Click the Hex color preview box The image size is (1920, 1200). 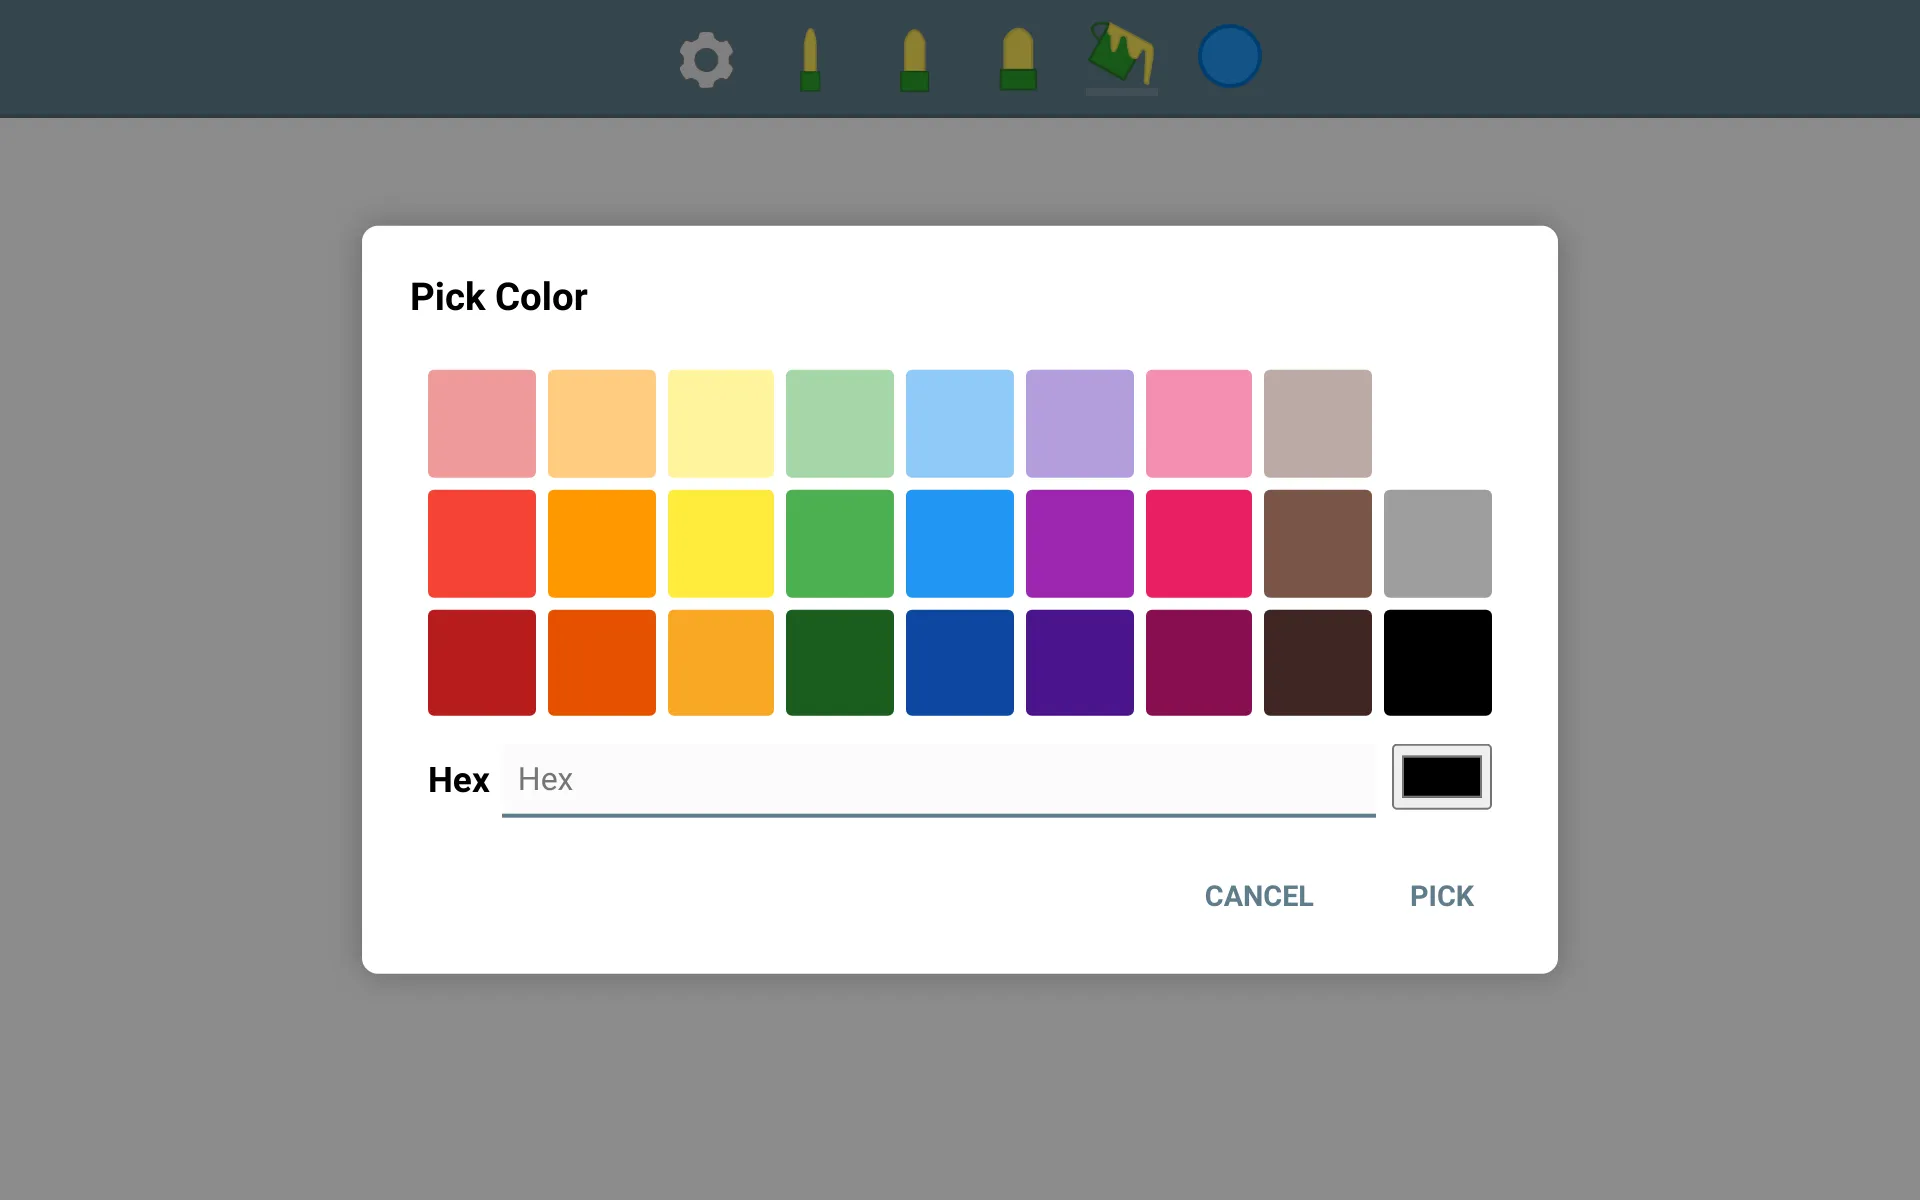(1442, 777)
